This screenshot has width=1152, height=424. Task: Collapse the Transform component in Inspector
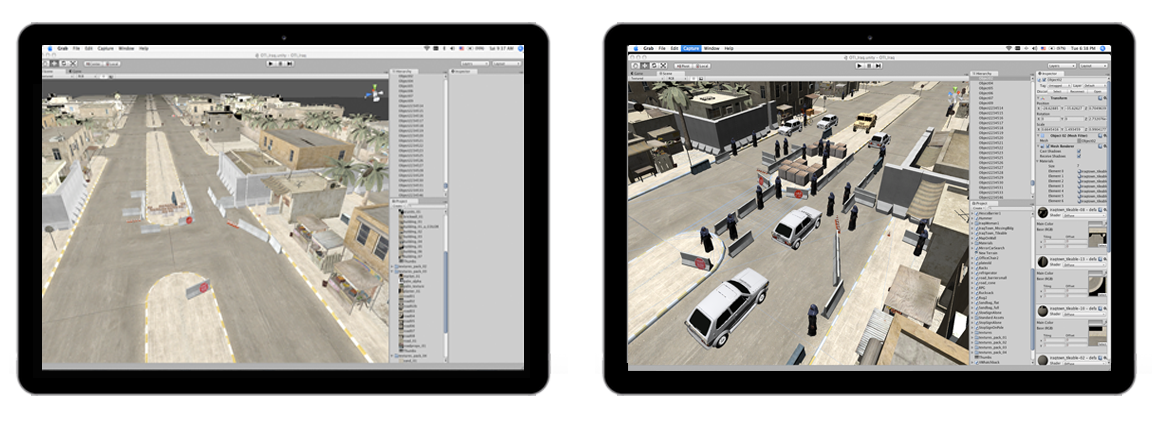point(1038,96)
